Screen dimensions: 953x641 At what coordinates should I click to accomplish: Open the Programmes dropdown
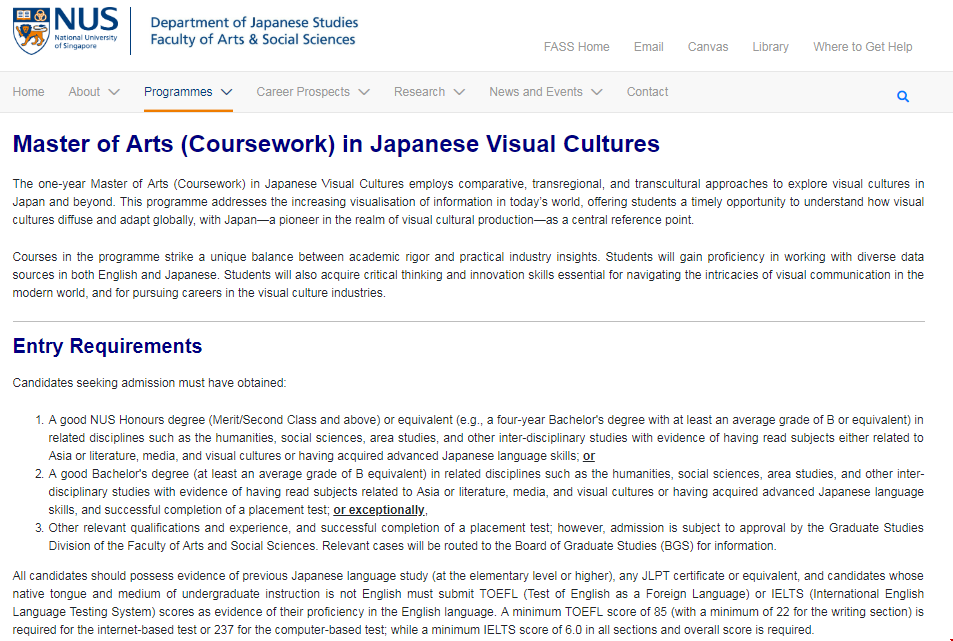[188, 91]
